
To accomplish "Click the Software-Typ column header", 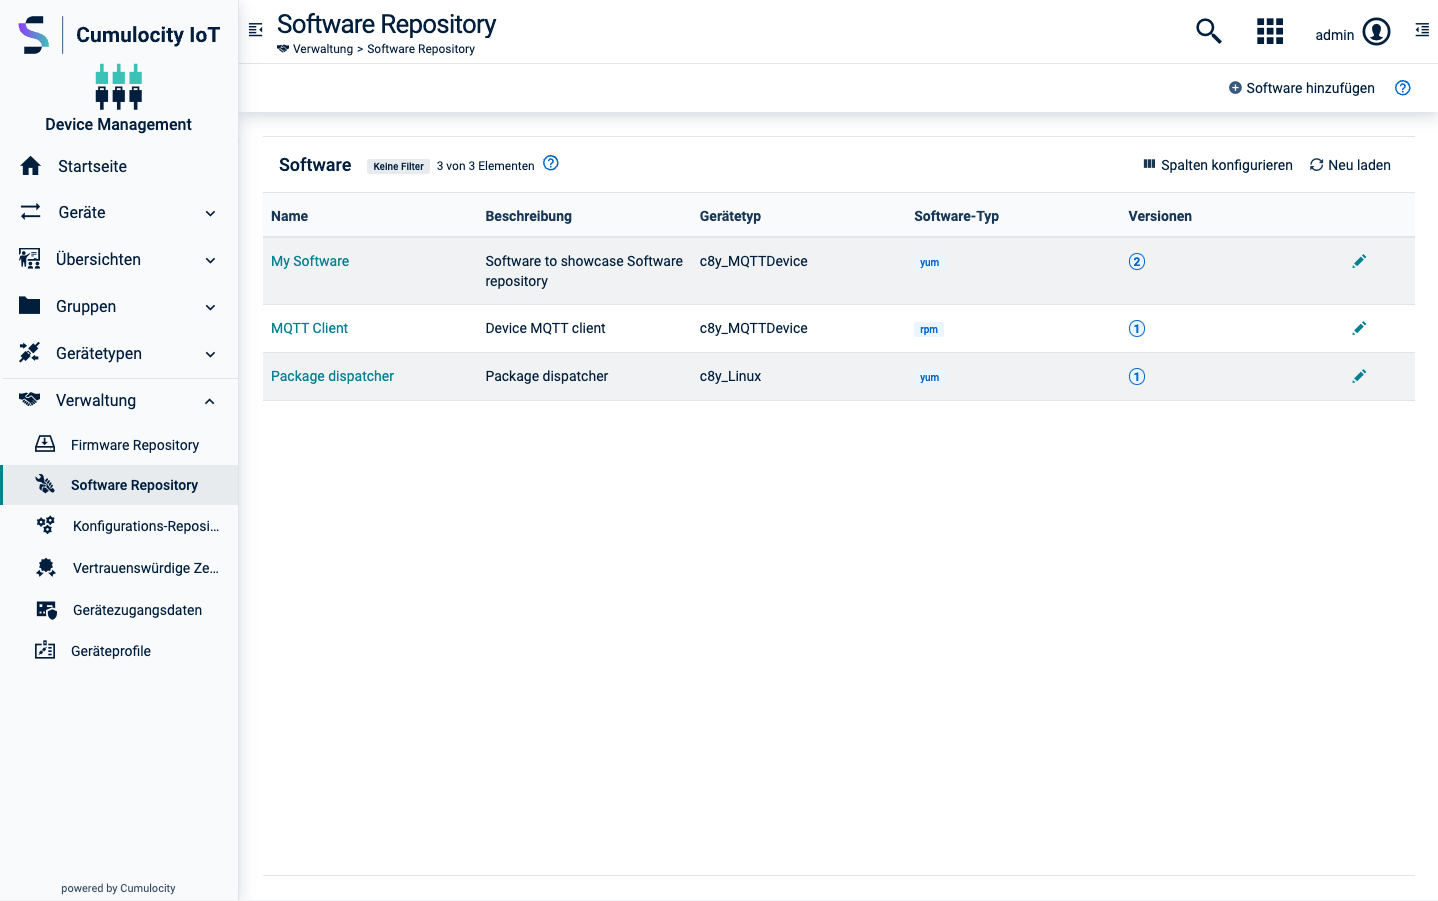I will pos(956,216).
